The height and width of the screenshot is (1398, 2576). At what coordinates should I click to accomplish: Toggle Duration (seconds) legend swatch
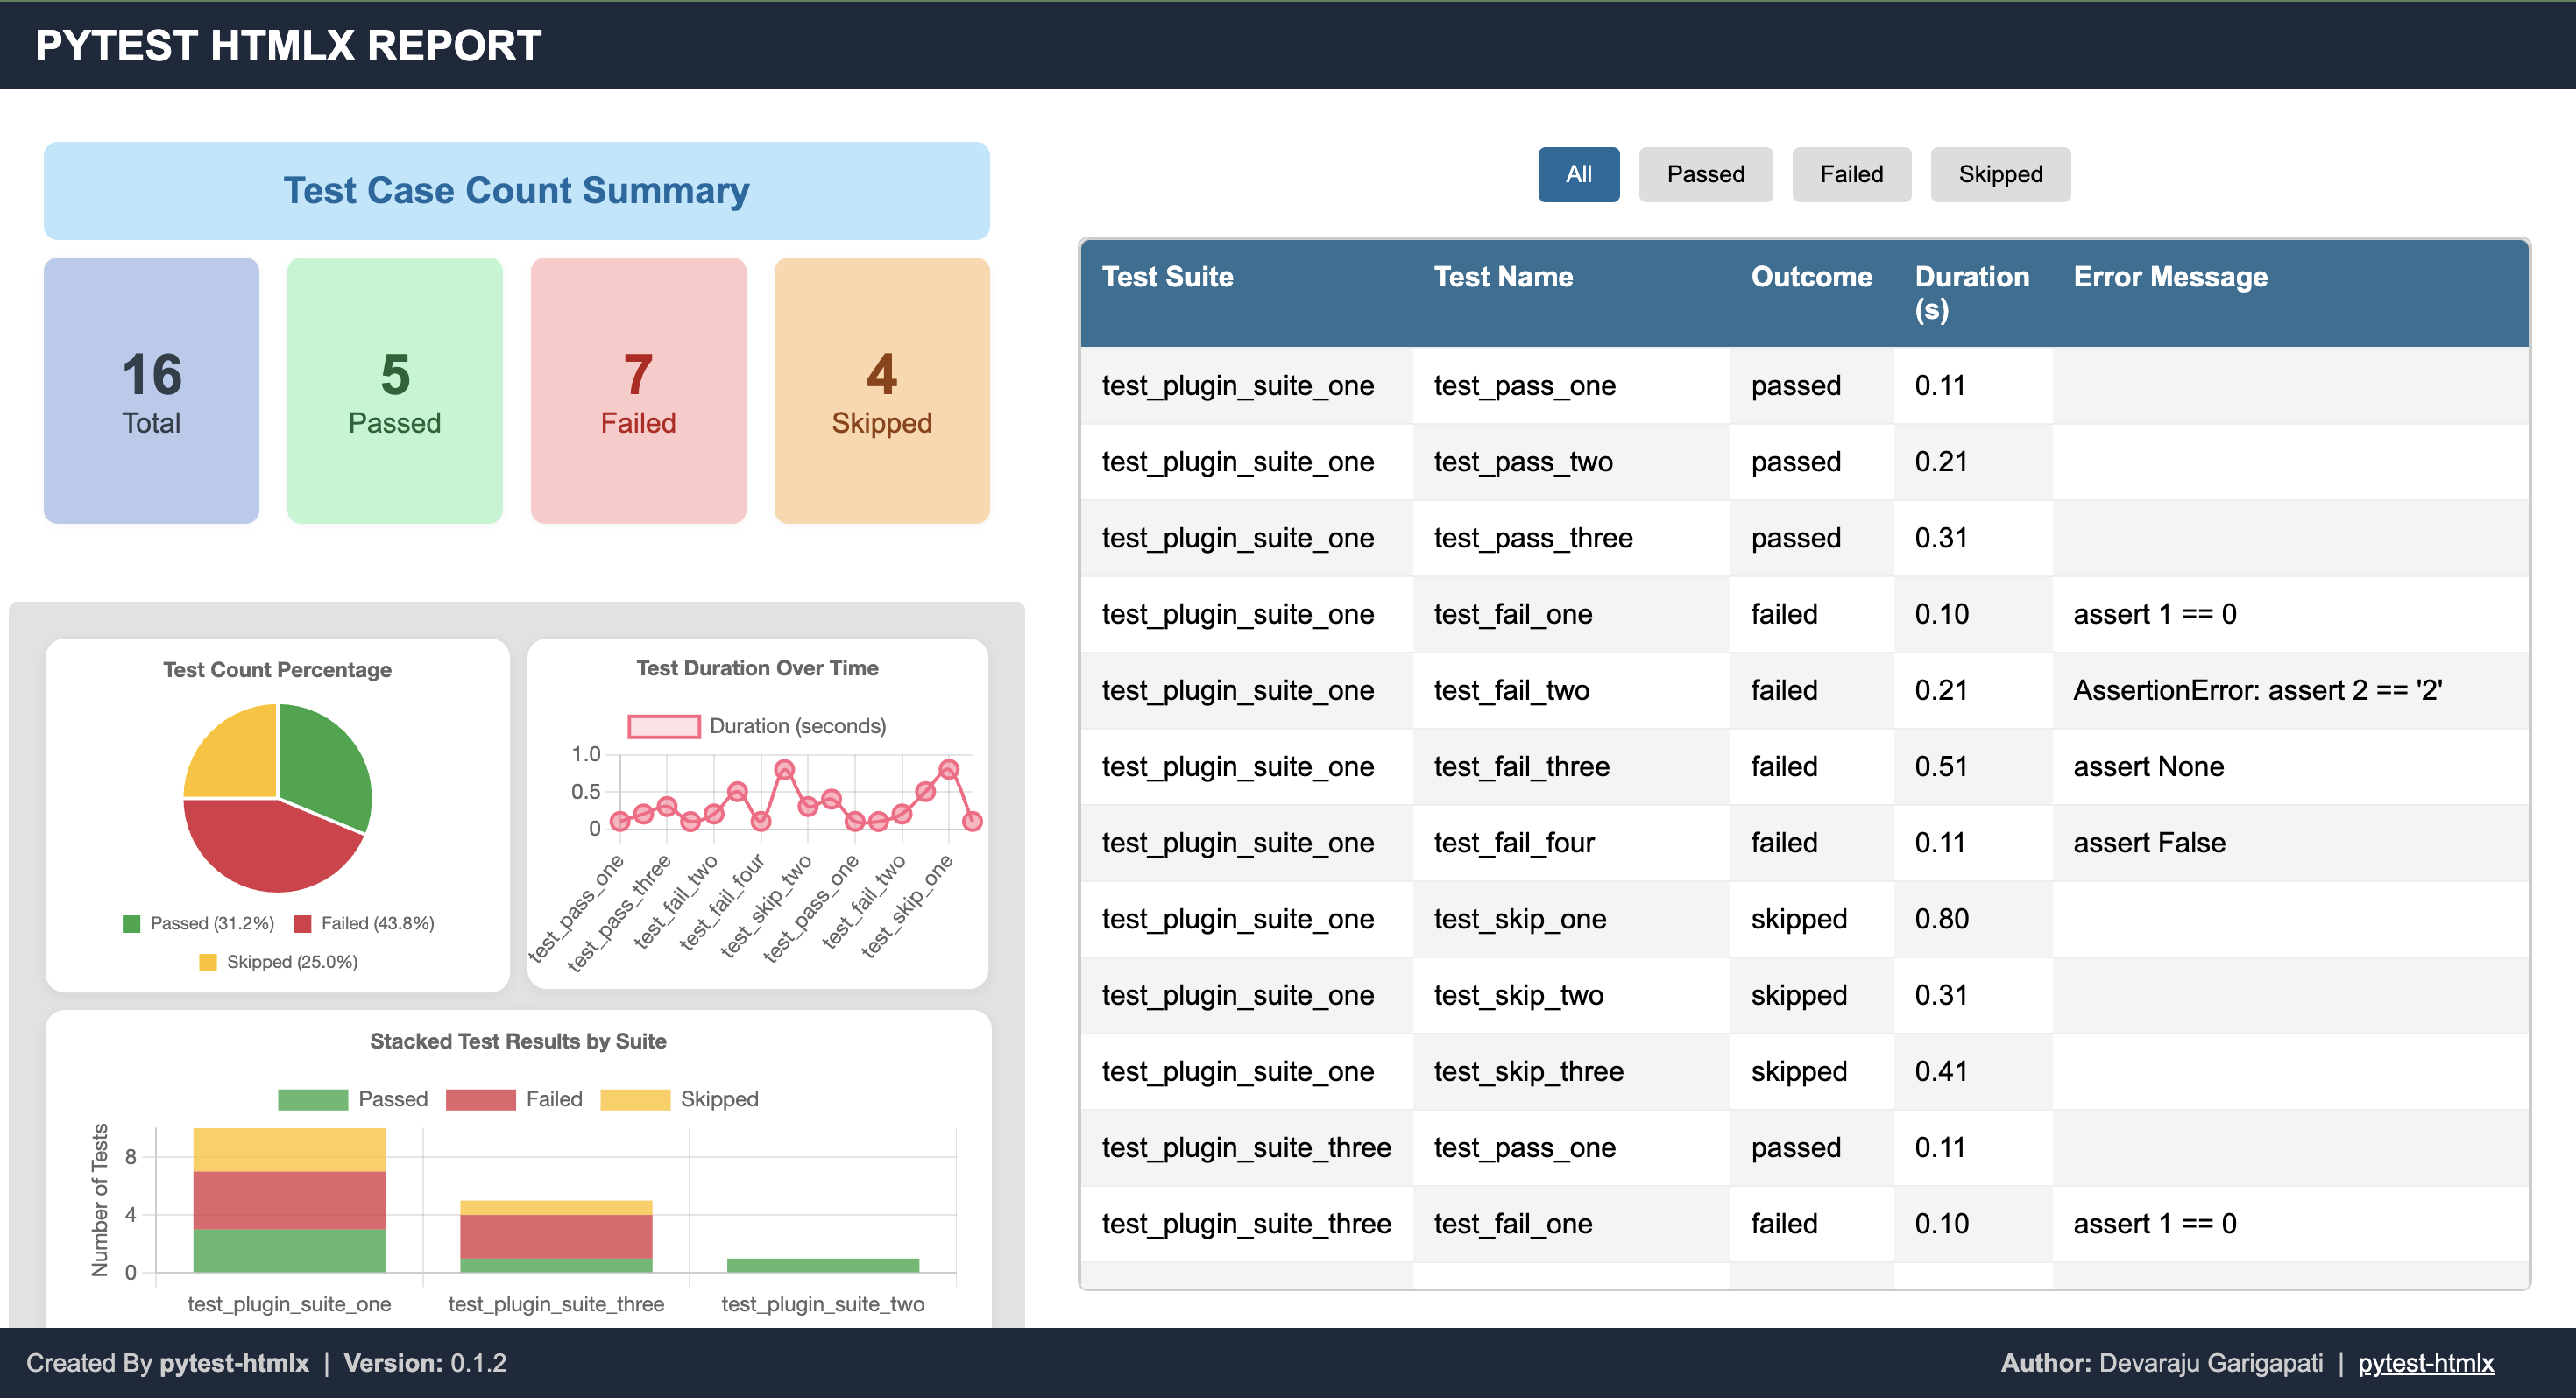pyautogui.click(x=664, y=726)
